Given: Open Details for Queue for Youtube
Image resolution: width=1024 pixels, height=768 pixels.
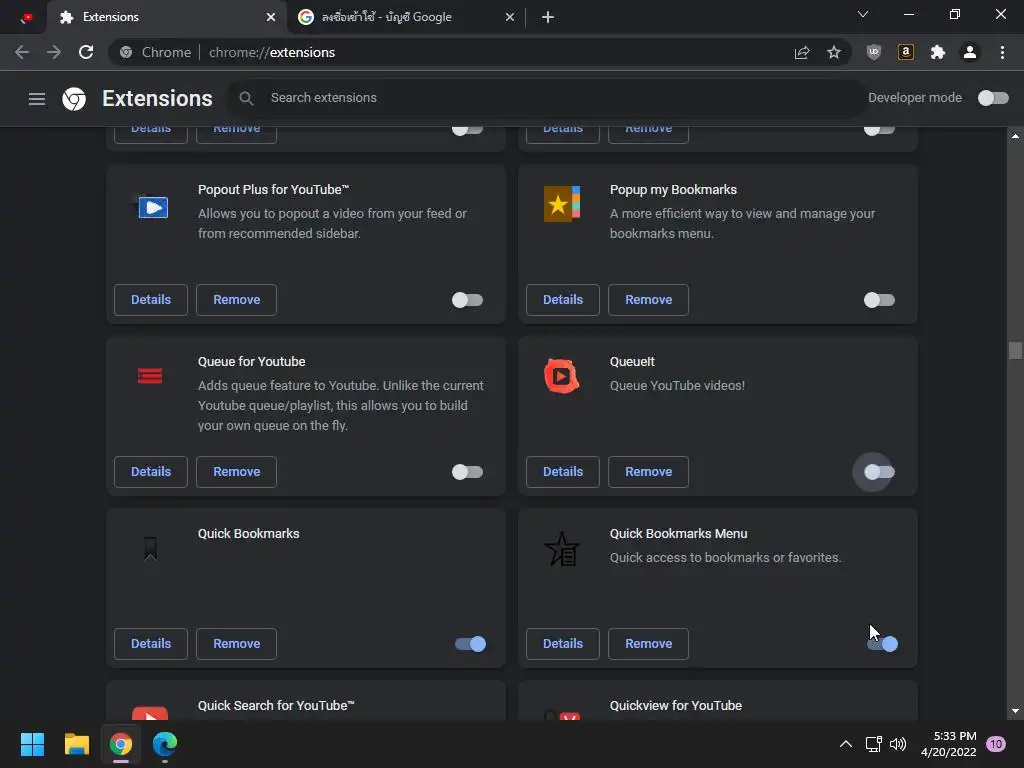Looking at the screenshot, I should point(151,472).
